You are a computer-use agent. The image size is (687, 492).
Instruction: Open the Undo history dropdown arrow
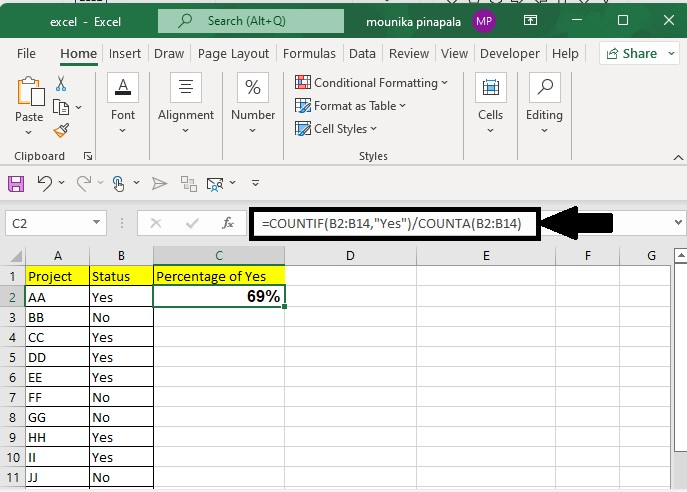tap(61, 183)
